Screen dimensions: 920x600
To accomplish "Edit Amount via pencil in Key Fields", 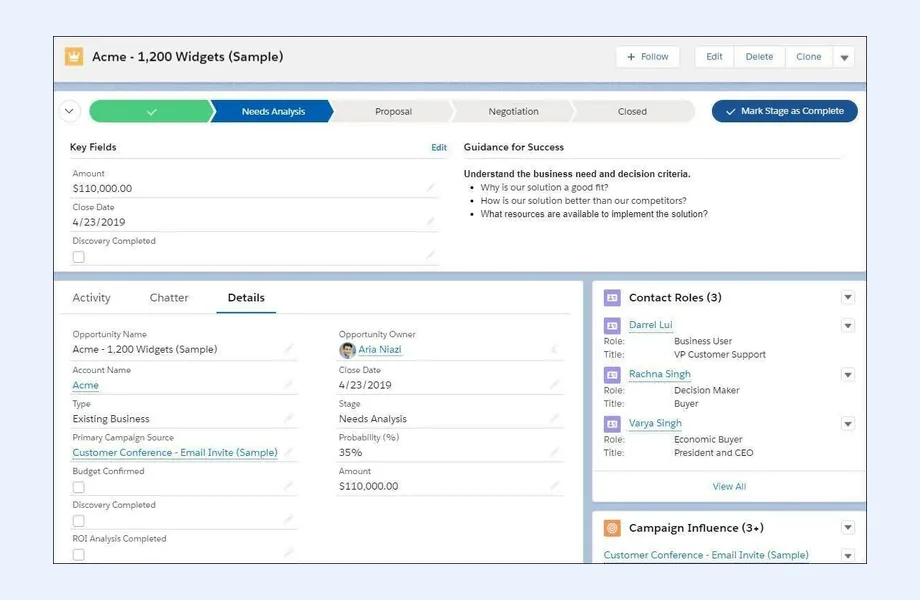I will 431,188.
